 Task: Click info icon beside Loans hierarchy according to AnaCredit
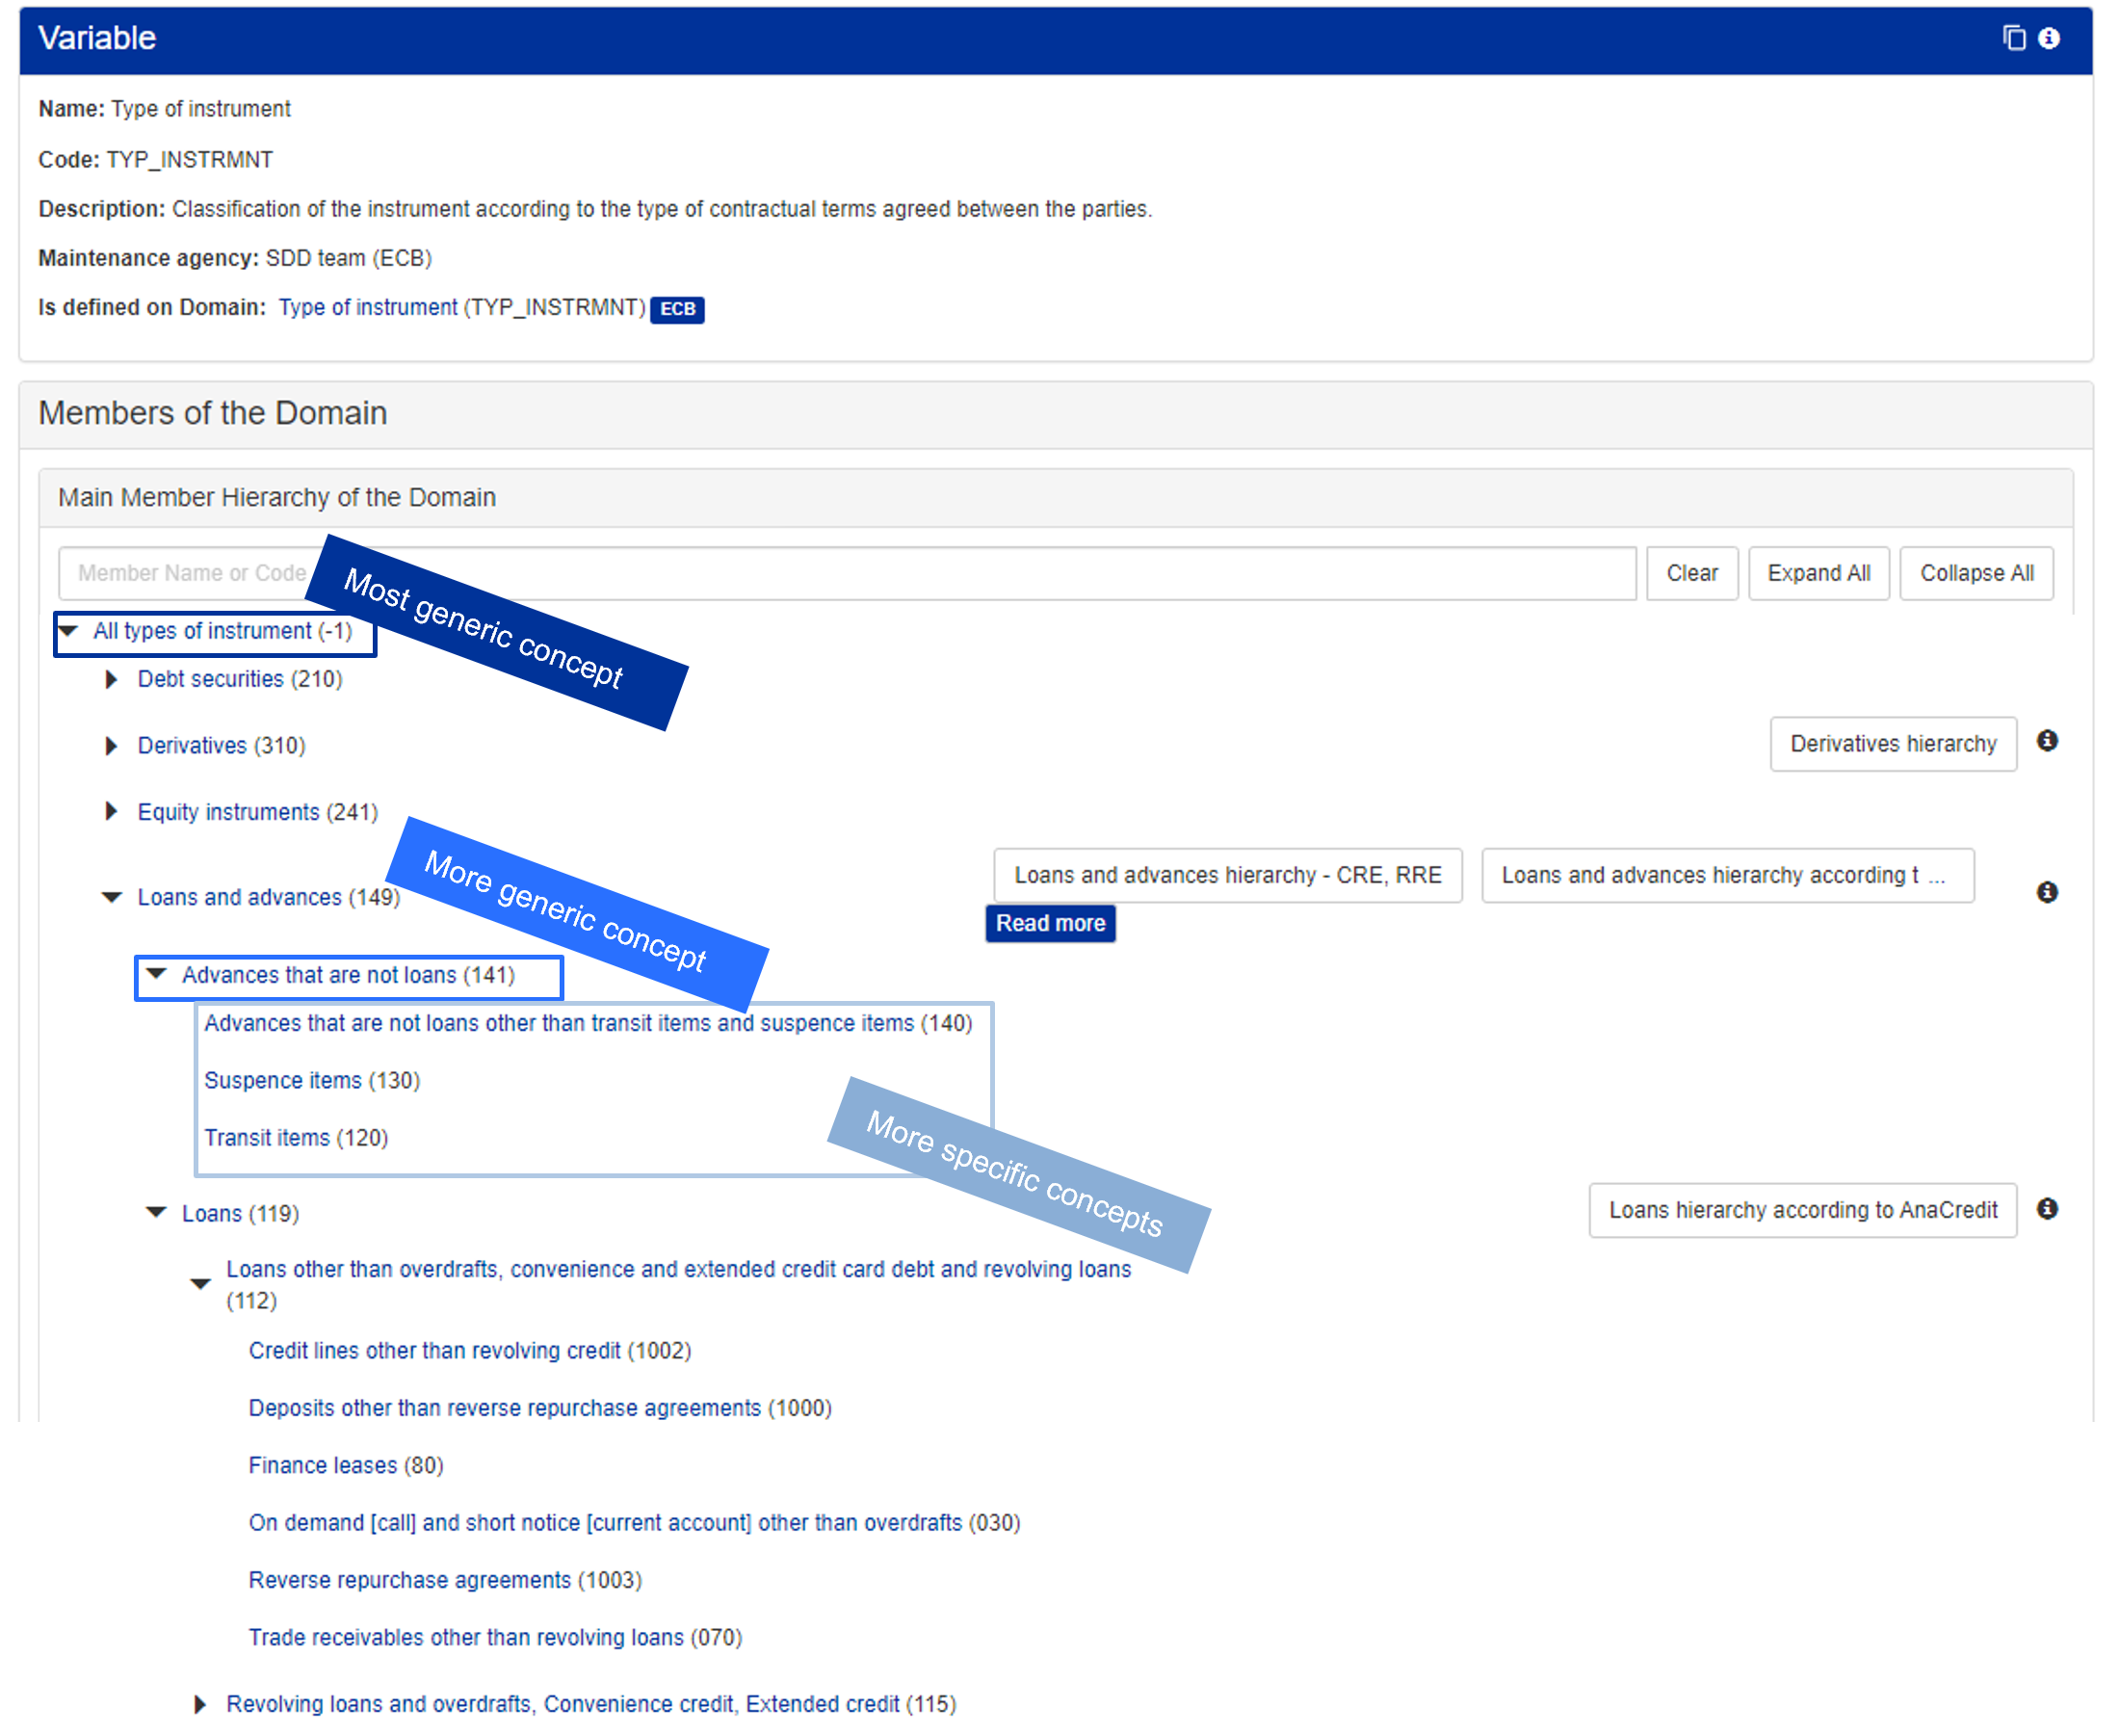[2047, 1209]
